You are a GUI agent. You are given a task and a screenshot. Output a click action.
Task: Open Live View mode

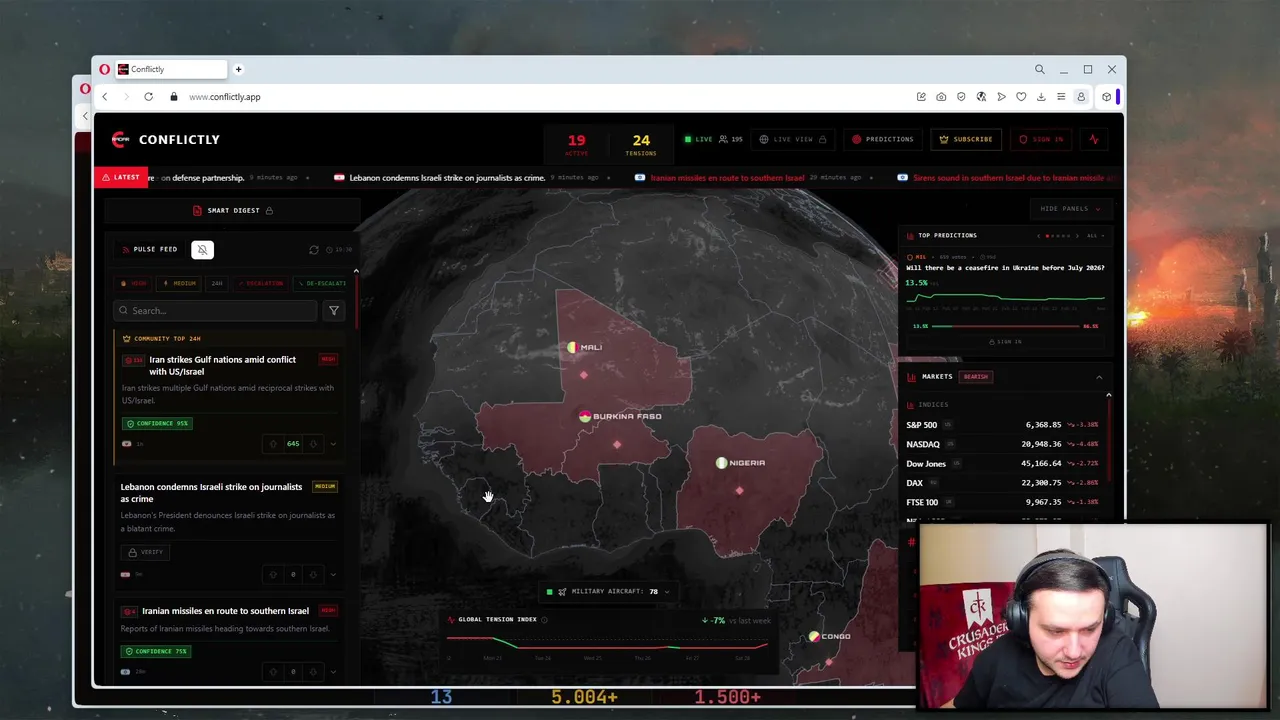tap(793, 140)
